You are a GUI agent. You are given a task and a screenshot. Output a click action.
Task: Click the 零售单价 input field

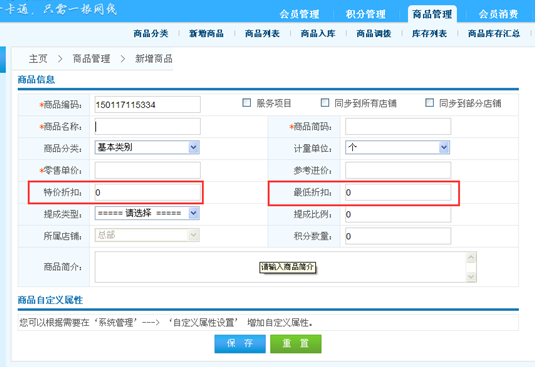click(147, 170)
